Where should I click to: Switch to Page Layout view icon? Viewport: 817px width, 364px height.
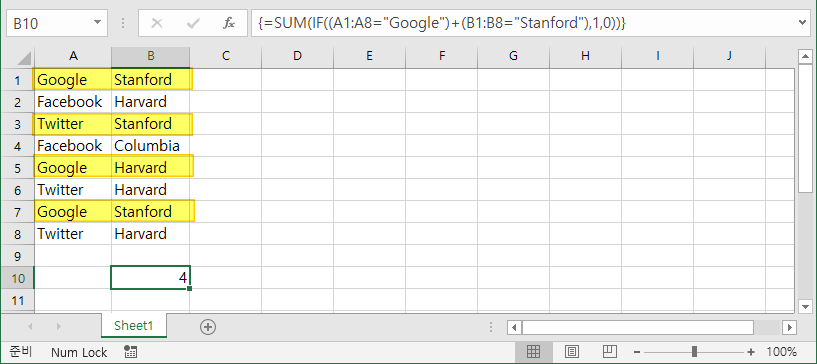(x=572, y=352)
